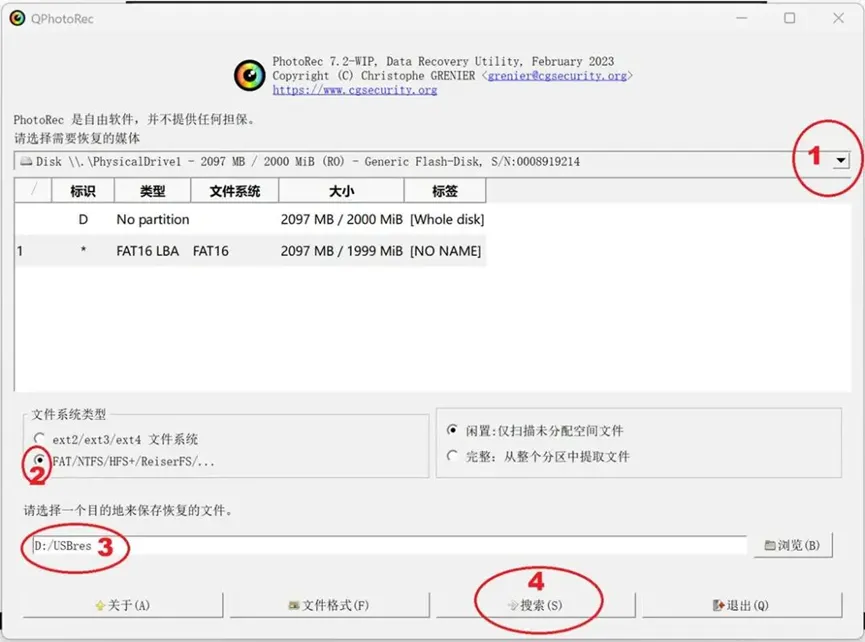865x642 pixels.
Task: Select the No partition Whole disk row
Action: click(250, 220)
